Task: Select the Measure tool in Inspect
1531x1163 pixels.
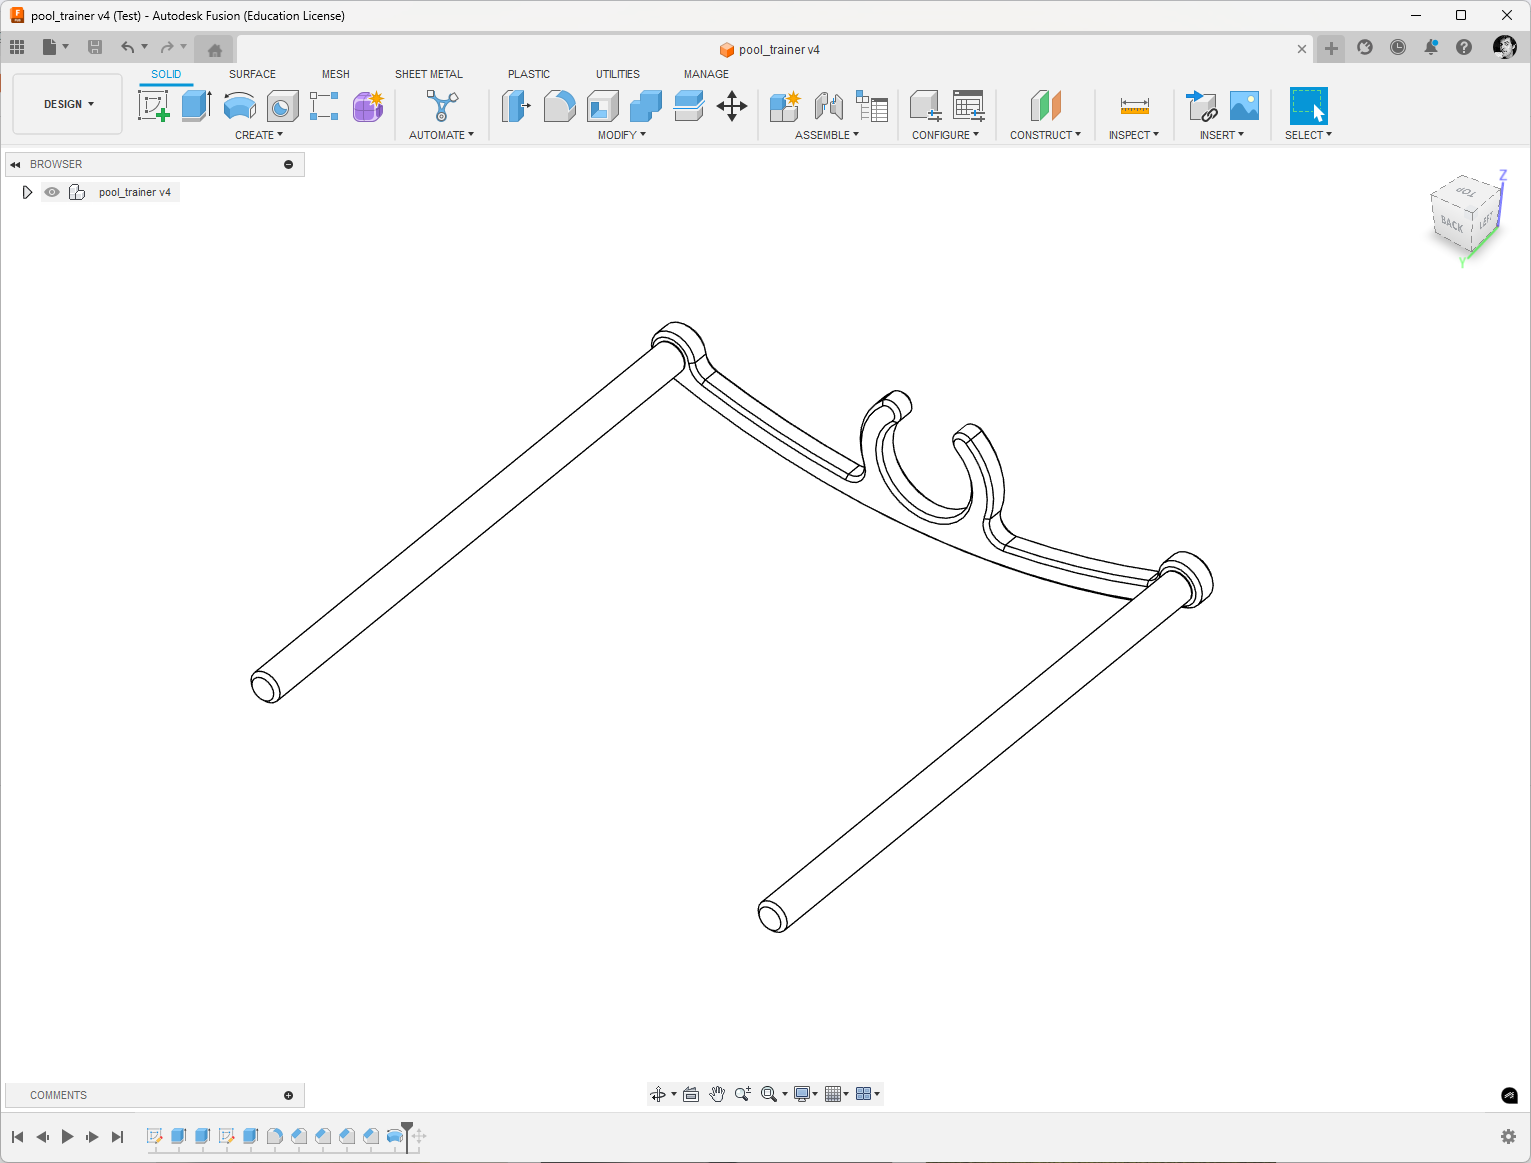Action: (x=1134, y=105)
